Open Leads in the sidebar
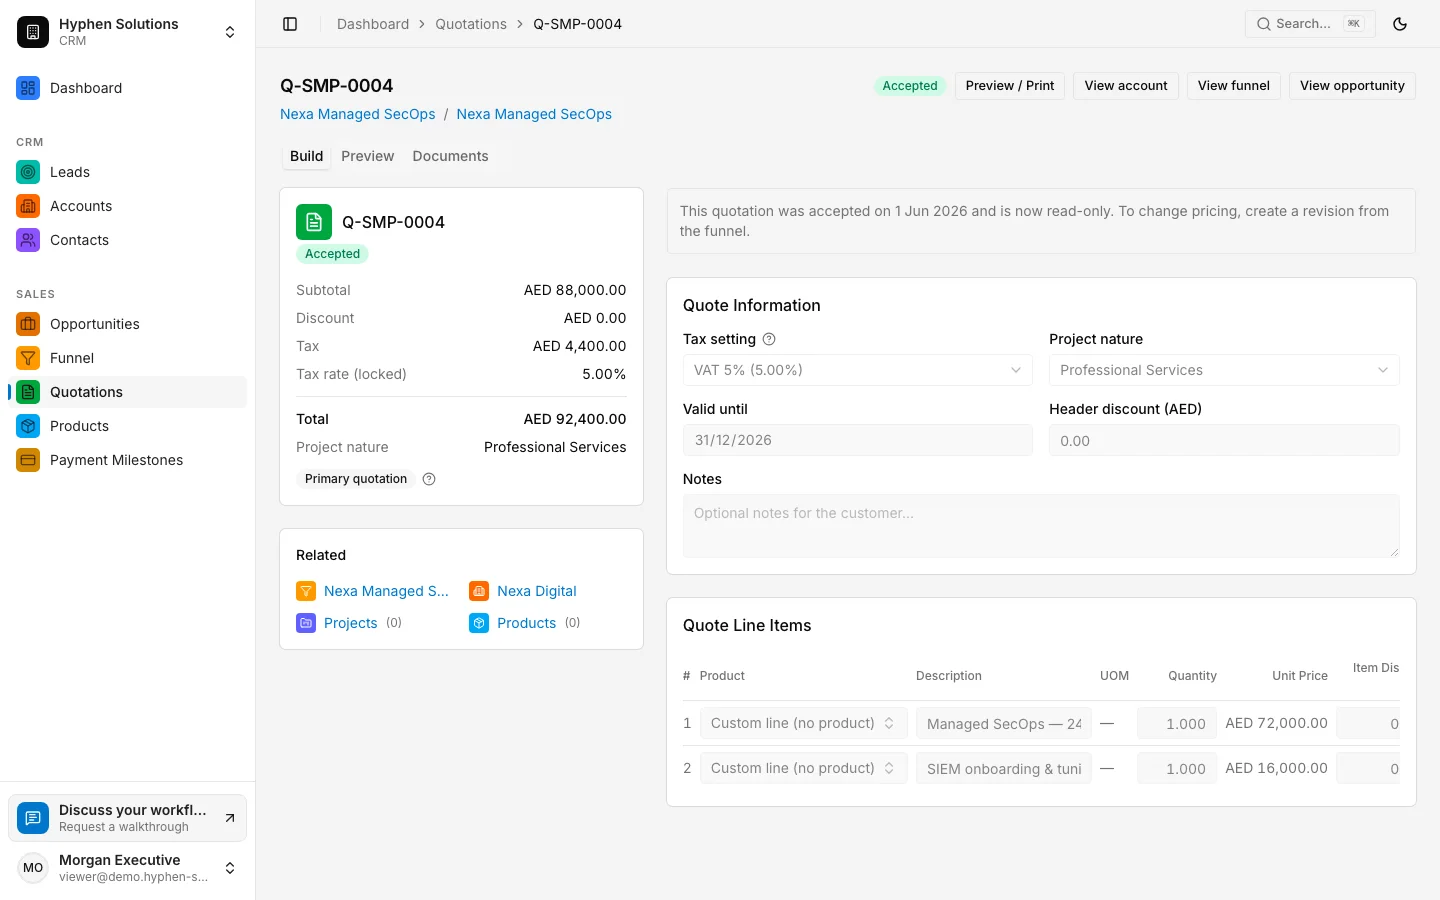This screenshot has width=1440, height=900. 128,172
